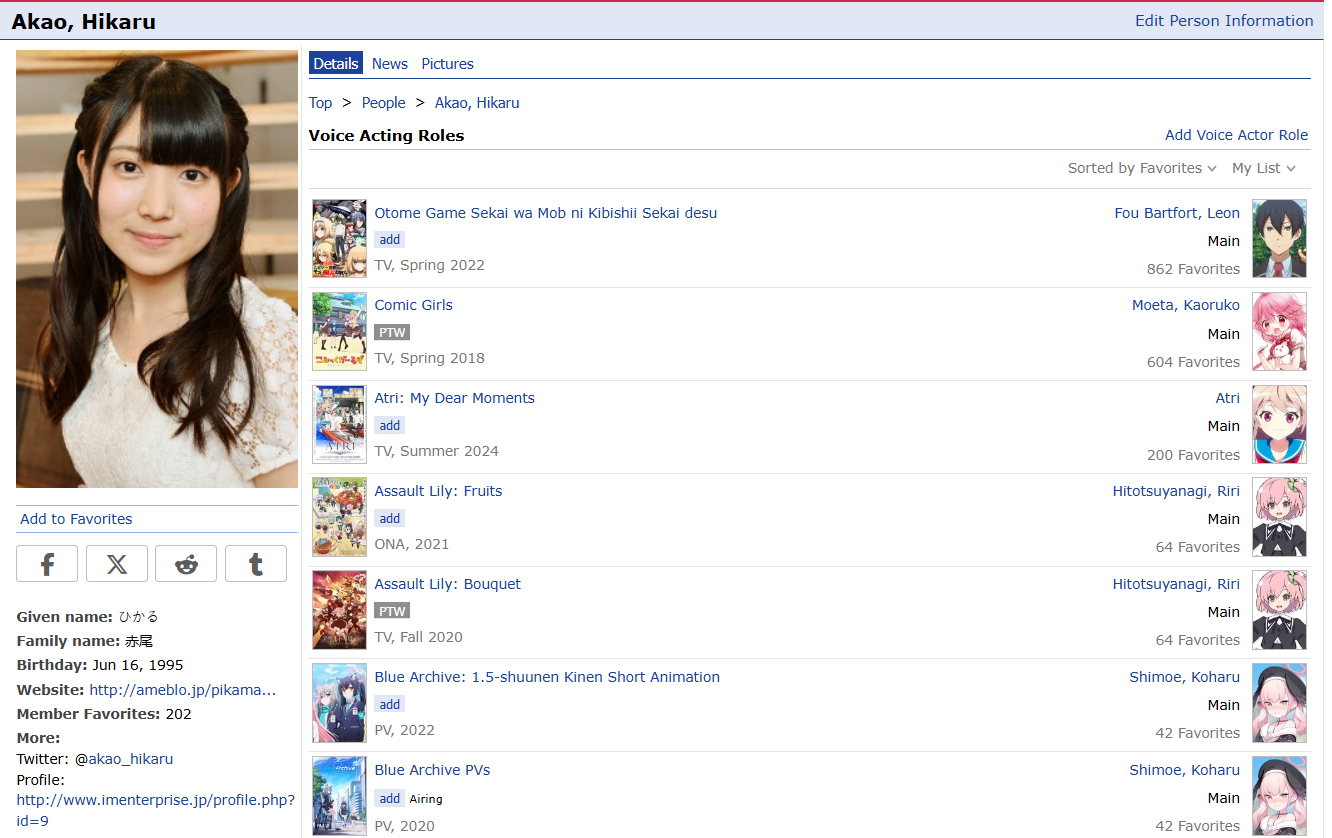Click Edit Person Information link
The image size is (1332, 838).
[1224, 21]
